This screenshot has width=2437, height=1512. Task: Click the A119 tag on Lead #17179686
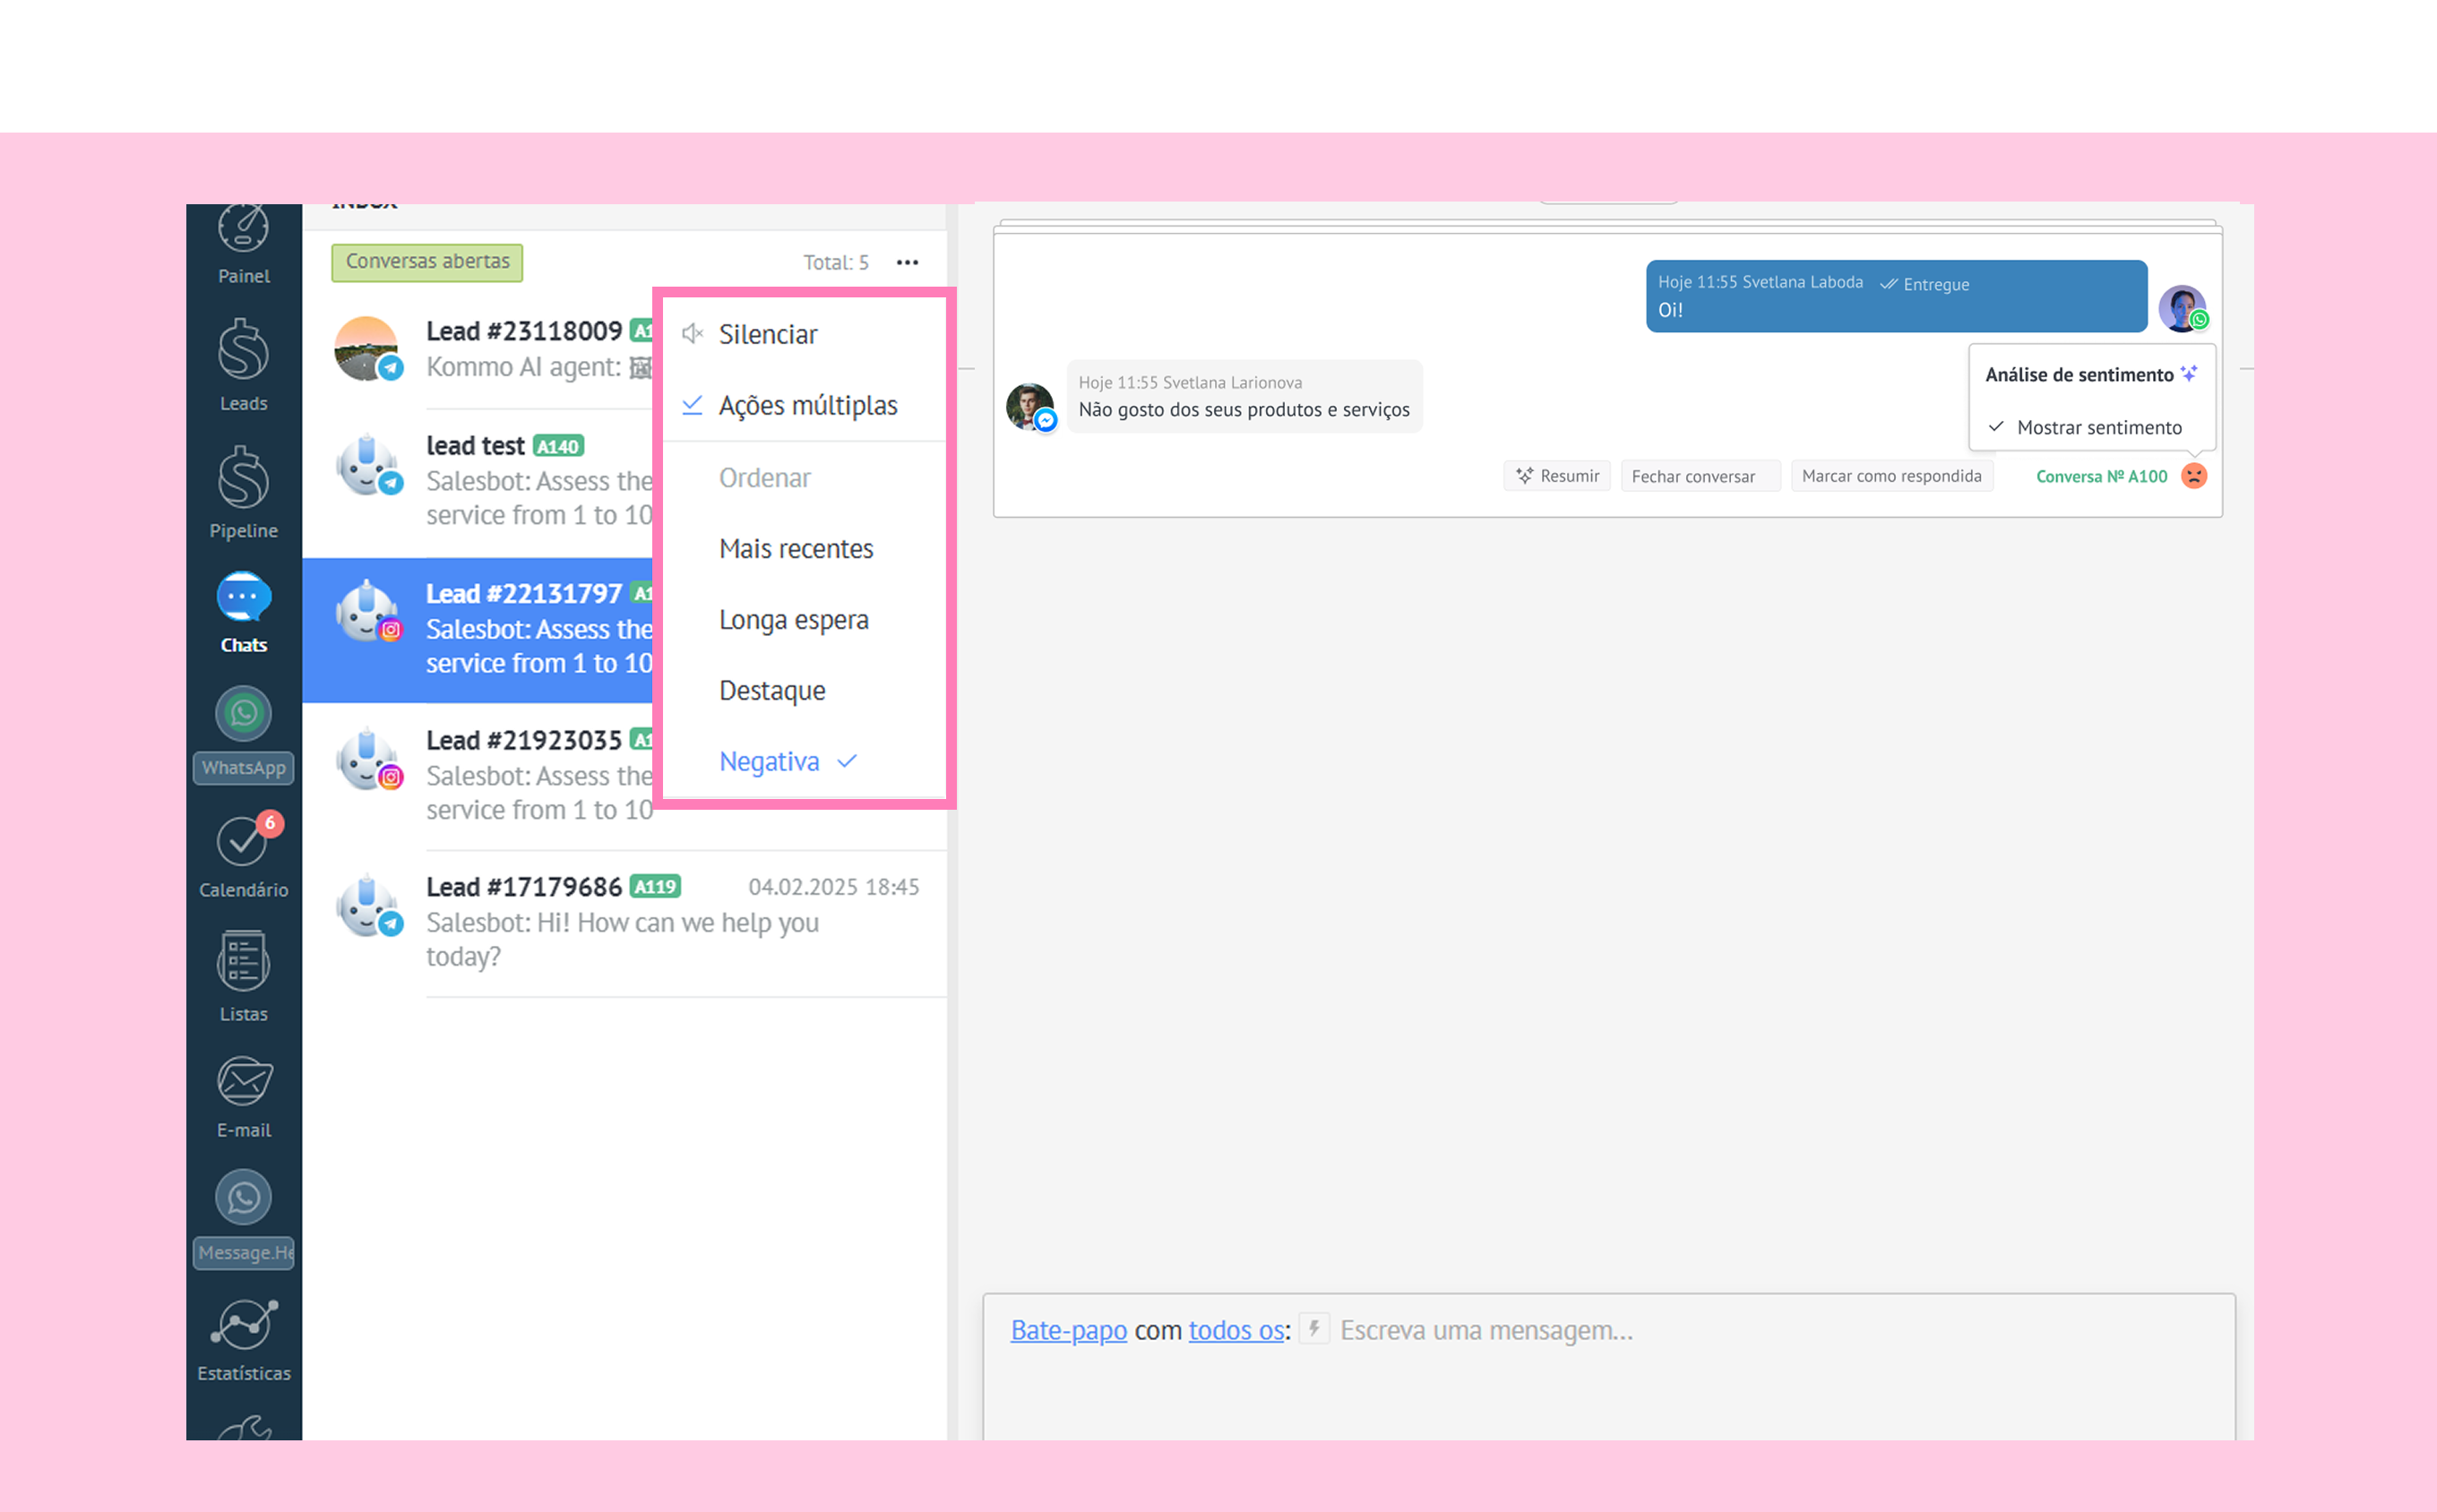(655, 886)
